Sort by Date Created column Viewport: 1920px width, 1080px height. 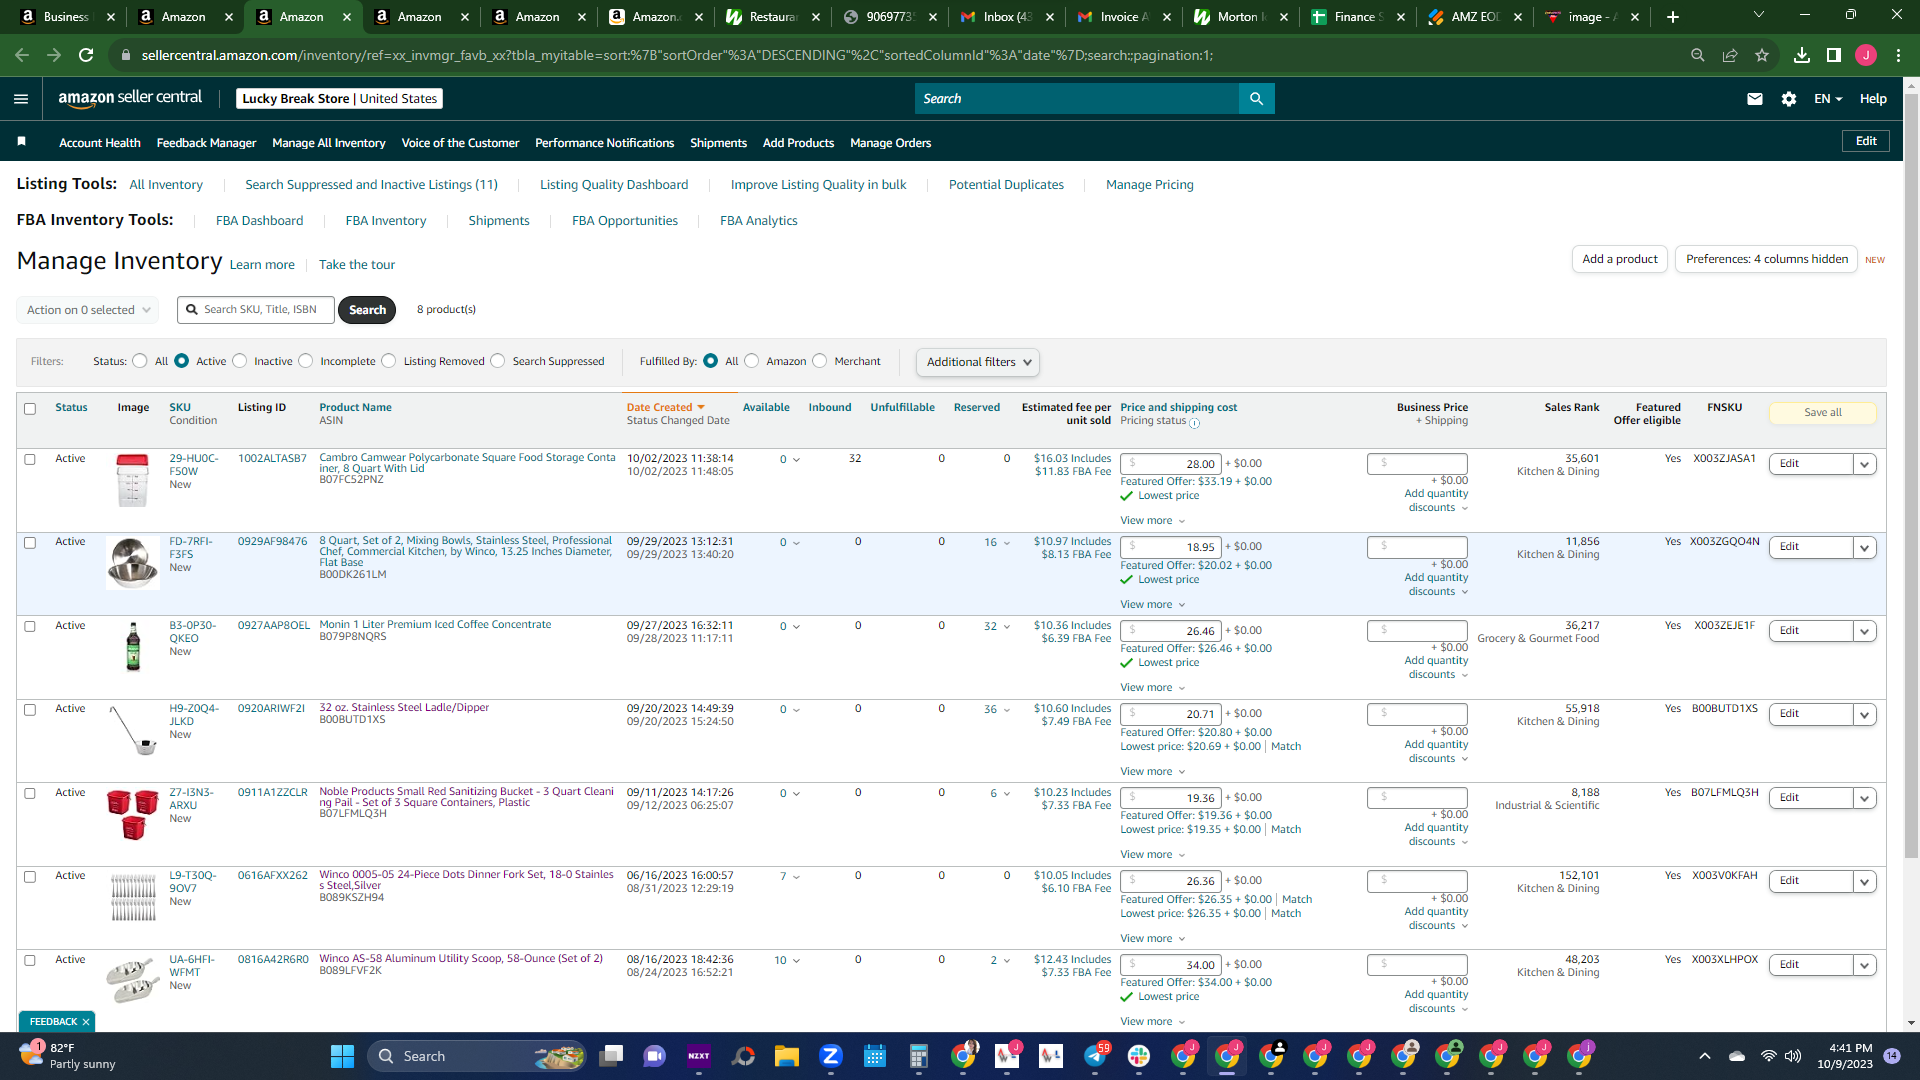[665, 408]
